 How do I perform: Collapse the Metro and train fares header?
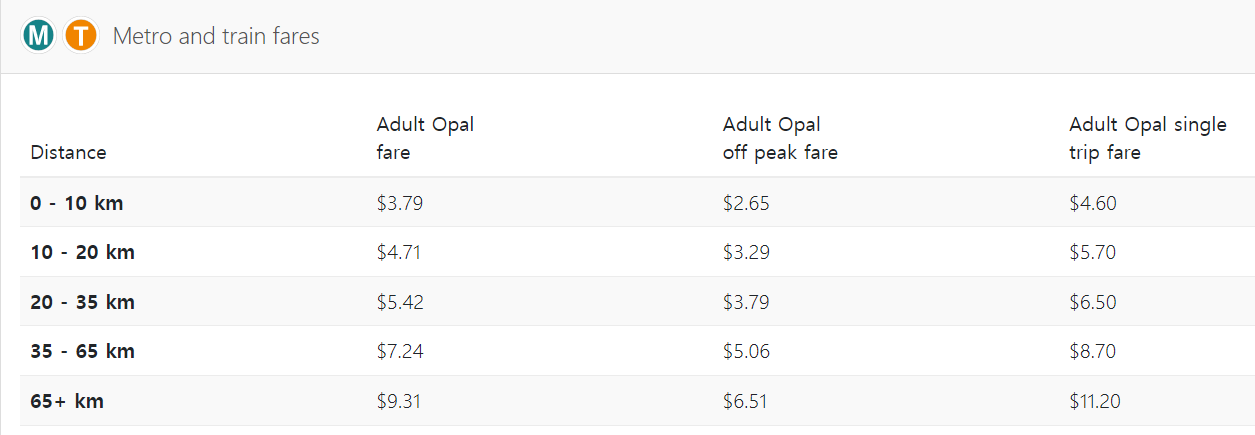click(216, 37)
